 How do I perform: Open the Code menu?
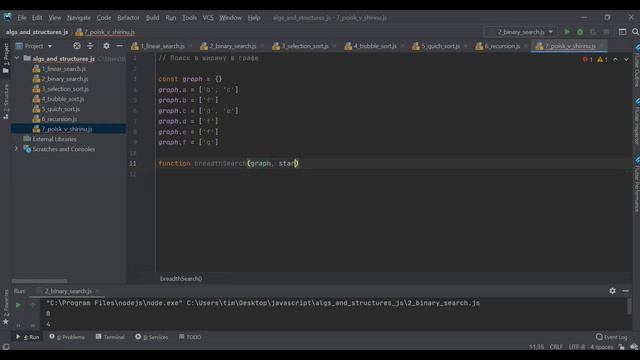pos(104,18)
